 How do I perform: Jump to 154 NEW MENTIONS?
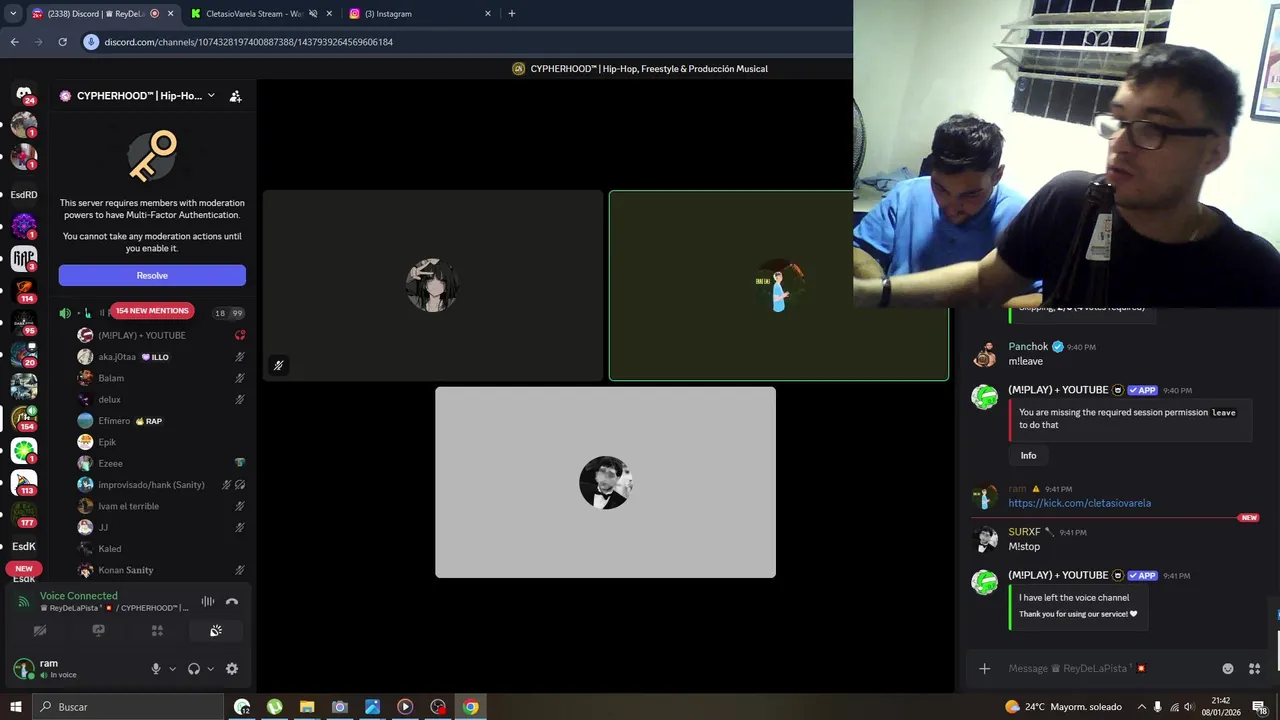pyautogui.click(x=152, y=311)
